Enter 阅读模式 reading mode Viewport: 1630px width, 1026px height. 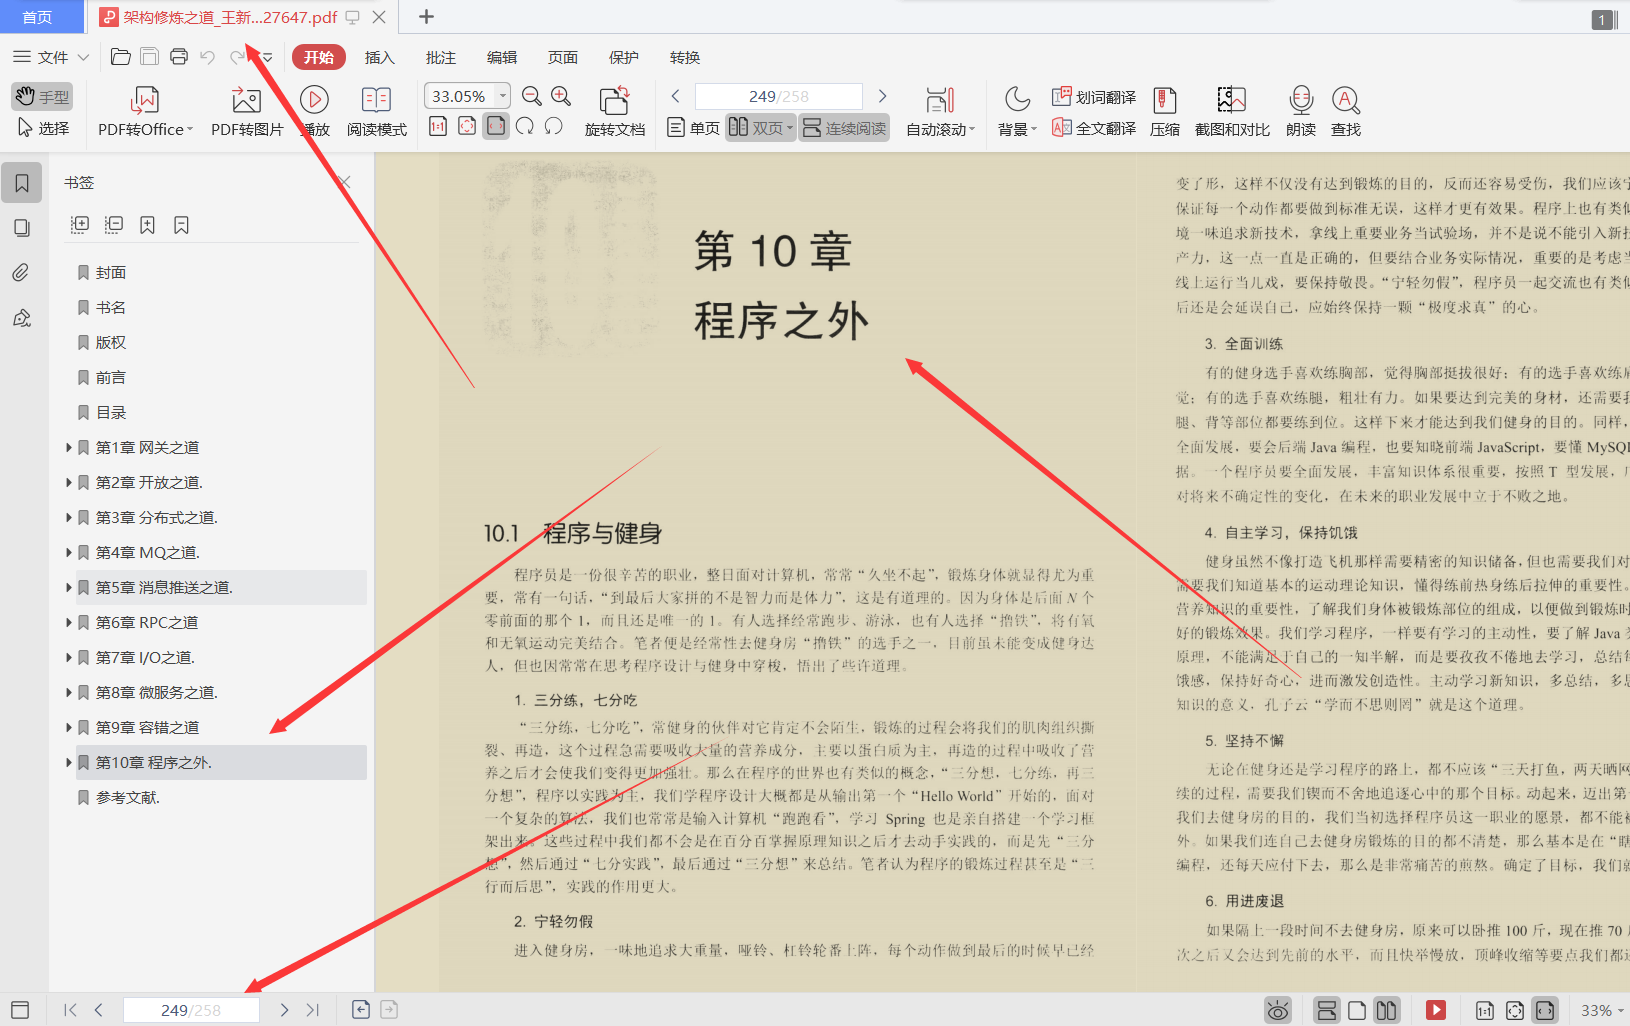(376, 112)
